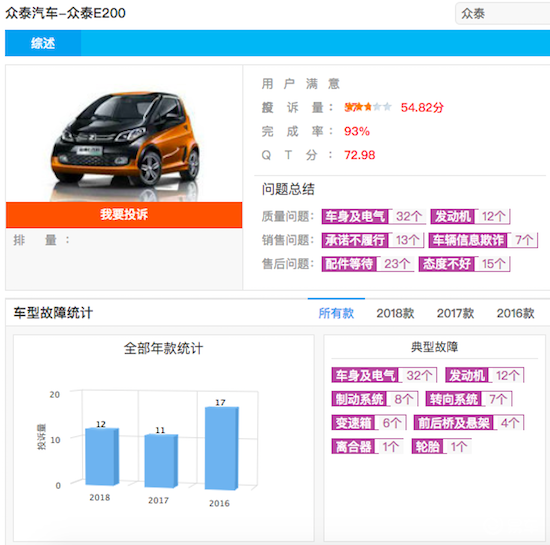Viewport: 550px width, 545px height.
Task: Open the 承诺不履行 13个 tag
Action: 373,240
